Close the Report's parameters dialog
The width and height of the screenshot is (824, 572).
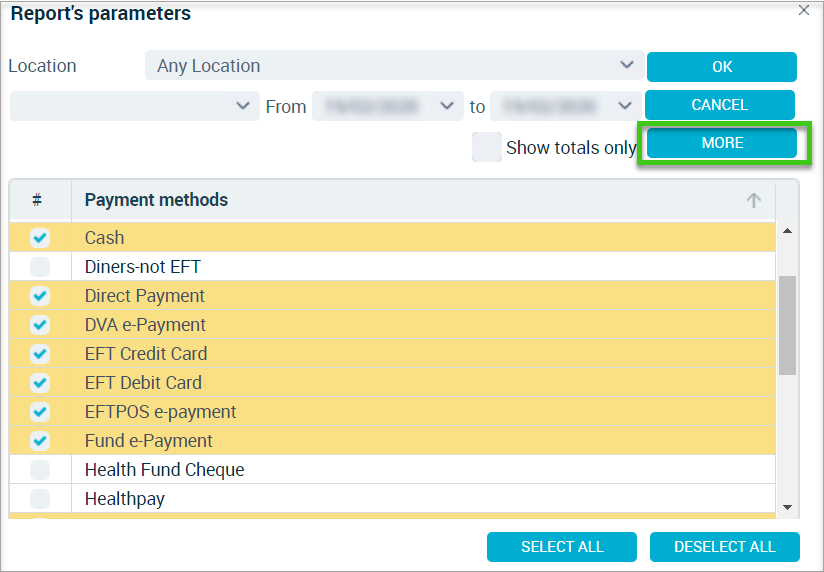coord(804,10)
